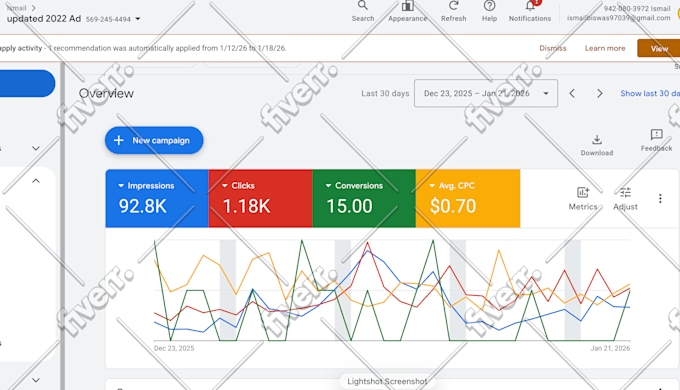
Task: Open the Feedback form
Action: pyautogui.click(x=656, y=140)
